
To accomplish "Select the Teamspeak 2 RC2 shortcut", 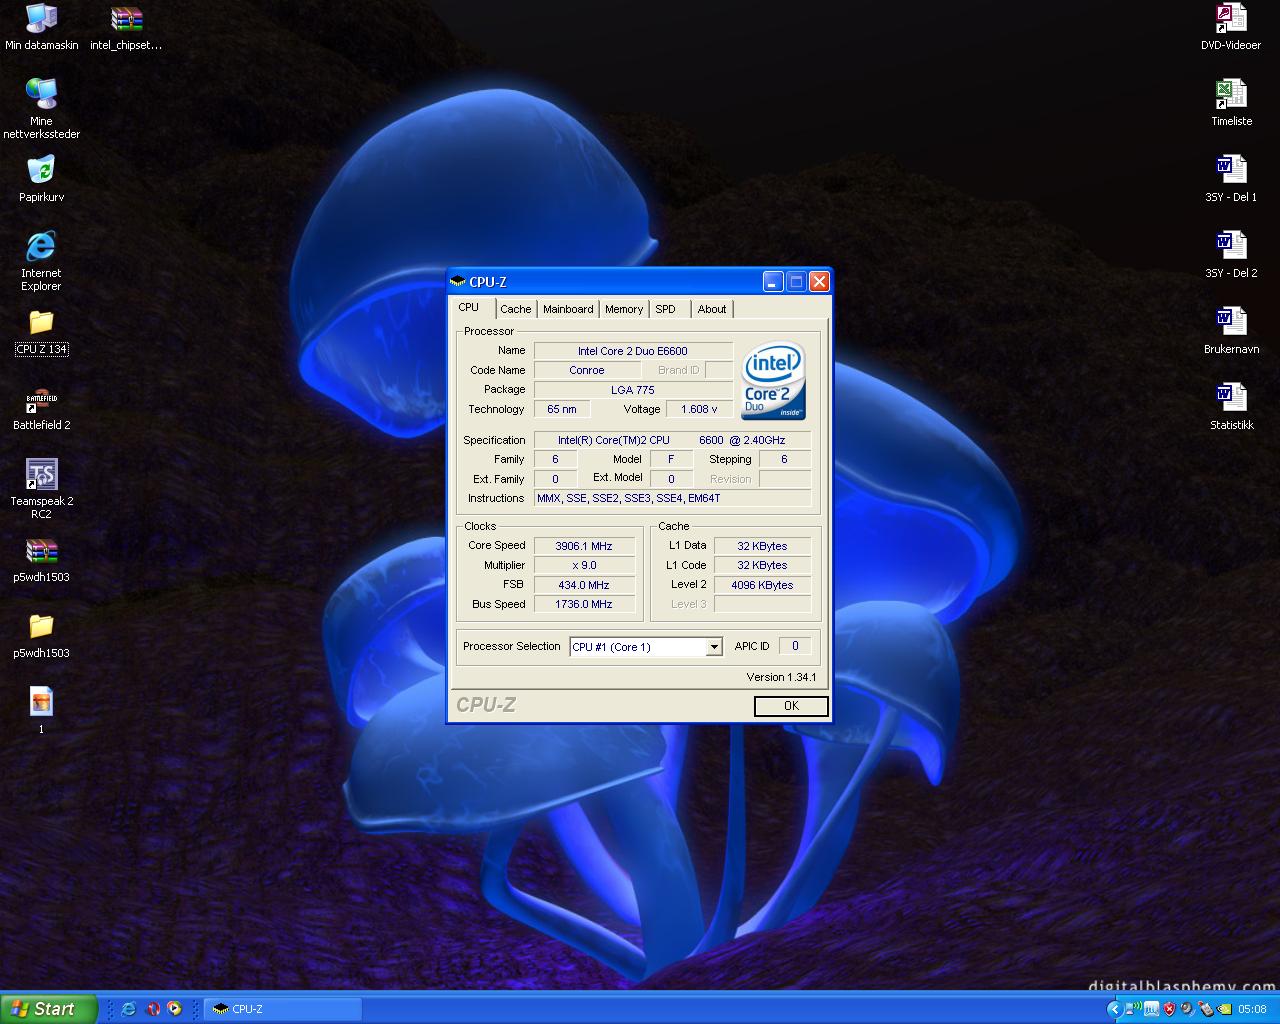I will pos(41,488).
